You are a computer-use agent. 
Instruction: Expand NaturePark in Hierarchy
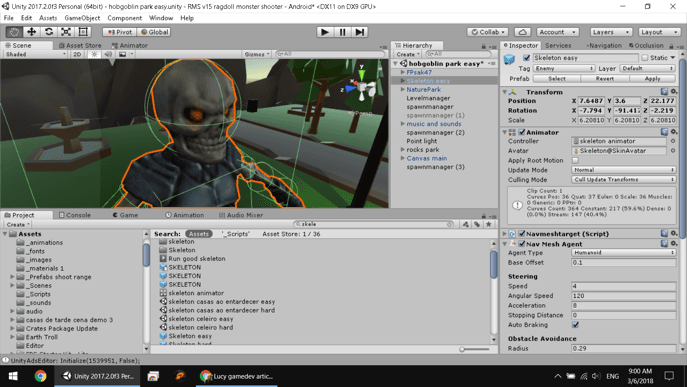coord(403,89)
